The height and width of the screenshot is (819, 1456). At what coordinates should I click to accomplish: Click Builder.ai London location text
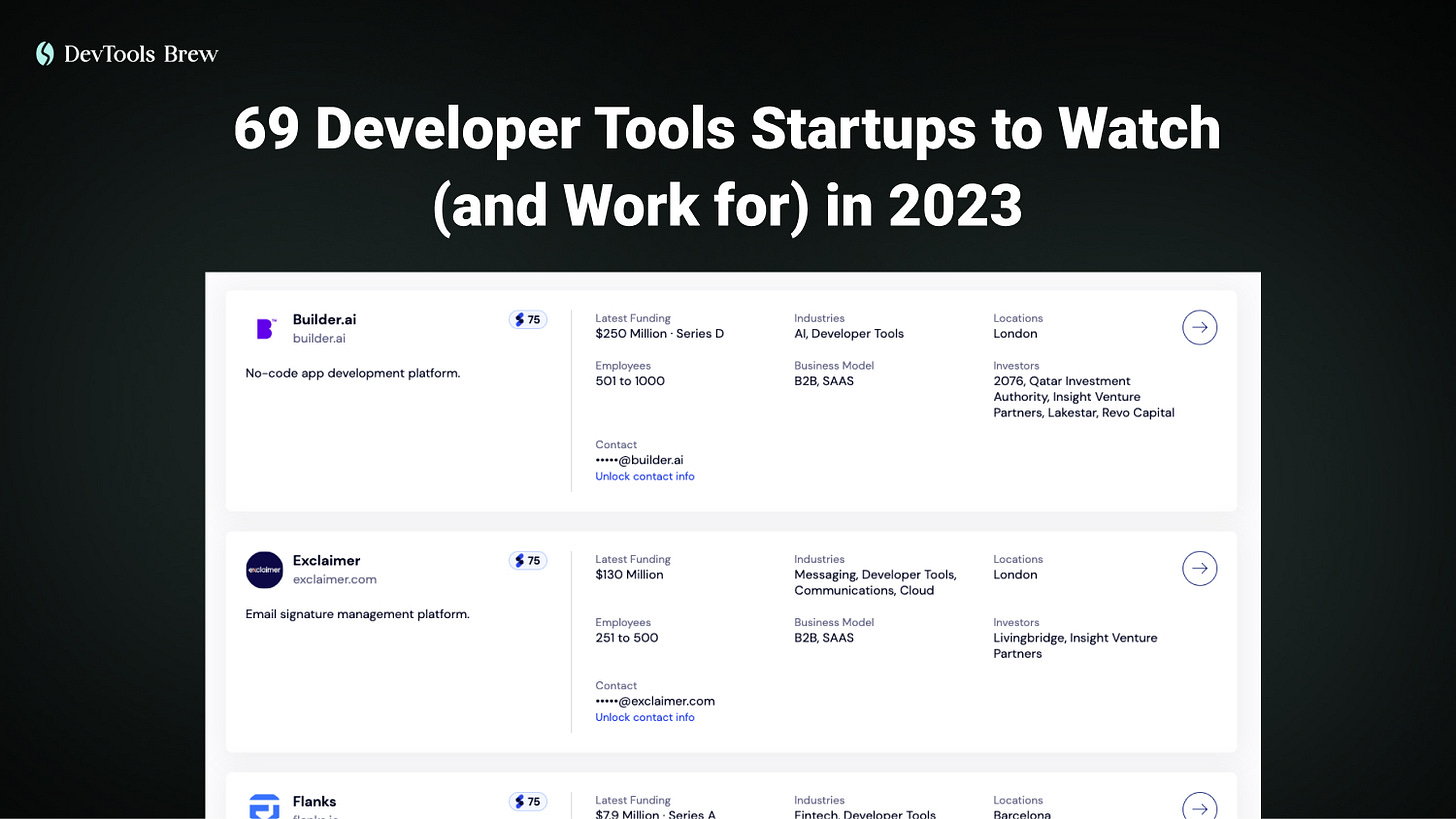[1015, 334]
